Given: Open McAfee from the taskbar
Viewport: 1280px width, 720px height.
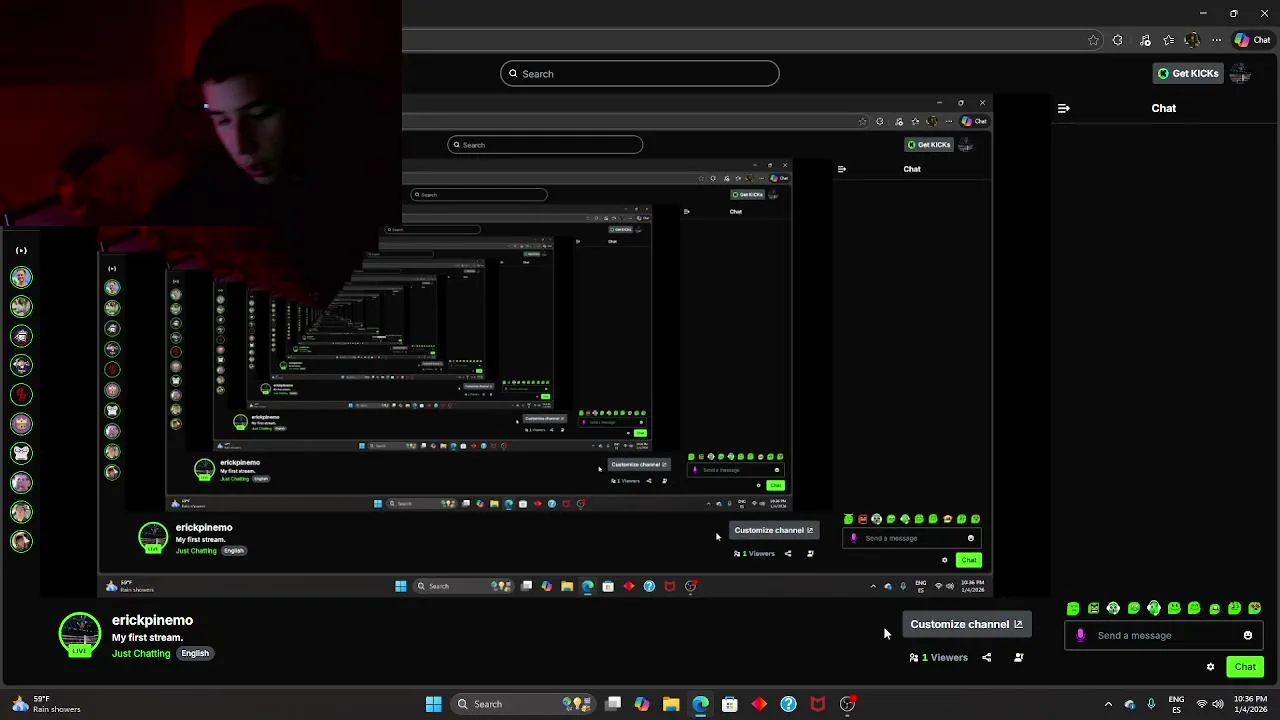Looking at the screenshot, I should (818, 704).
